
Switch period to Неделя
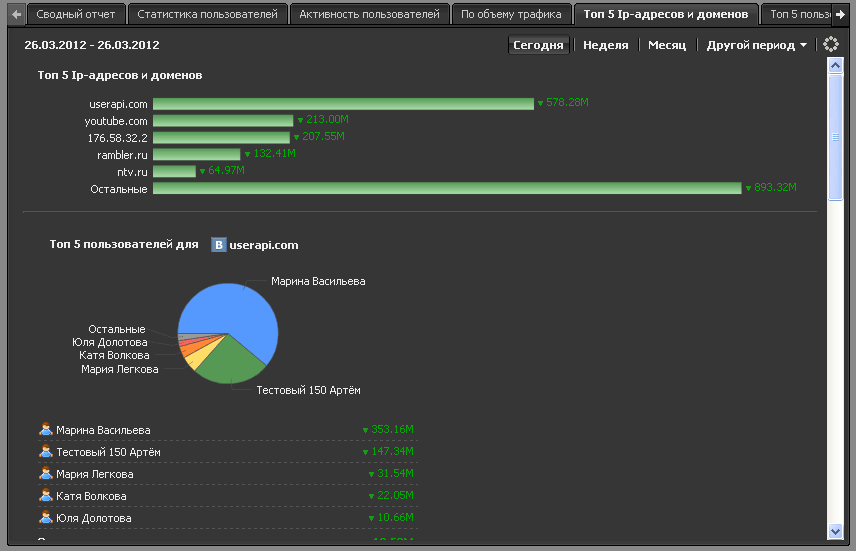605,45
